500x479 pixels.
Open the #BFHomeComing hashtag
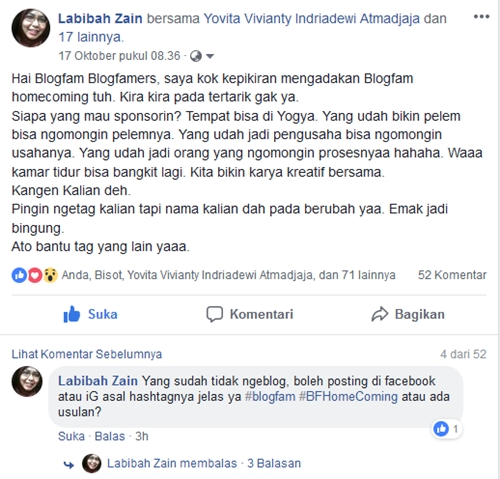[348, 397]
